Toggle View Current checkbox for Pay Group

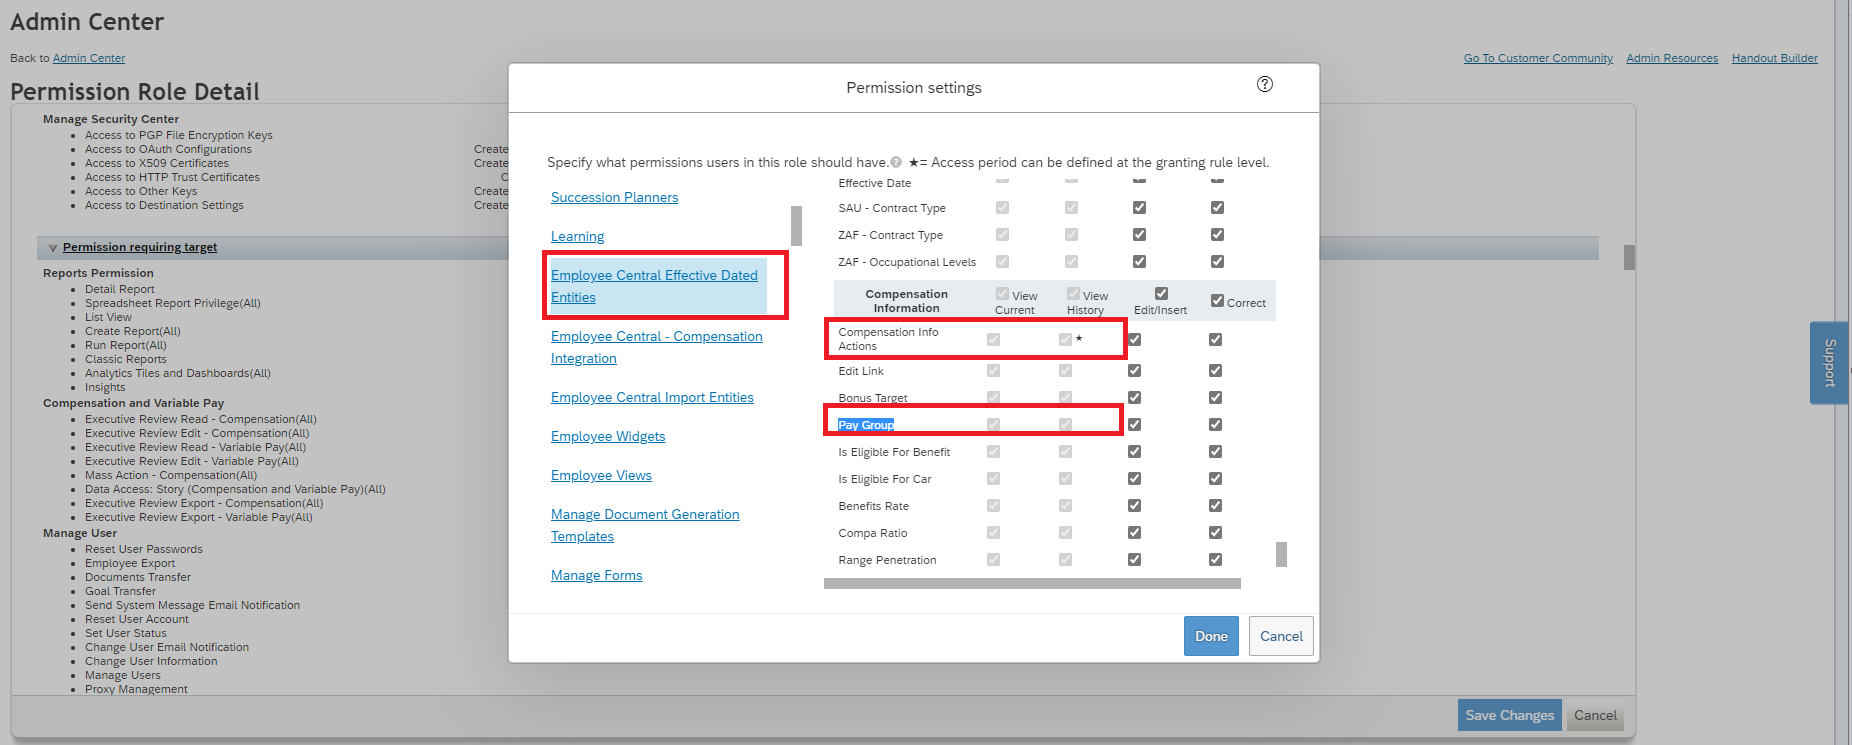point(993,424)
